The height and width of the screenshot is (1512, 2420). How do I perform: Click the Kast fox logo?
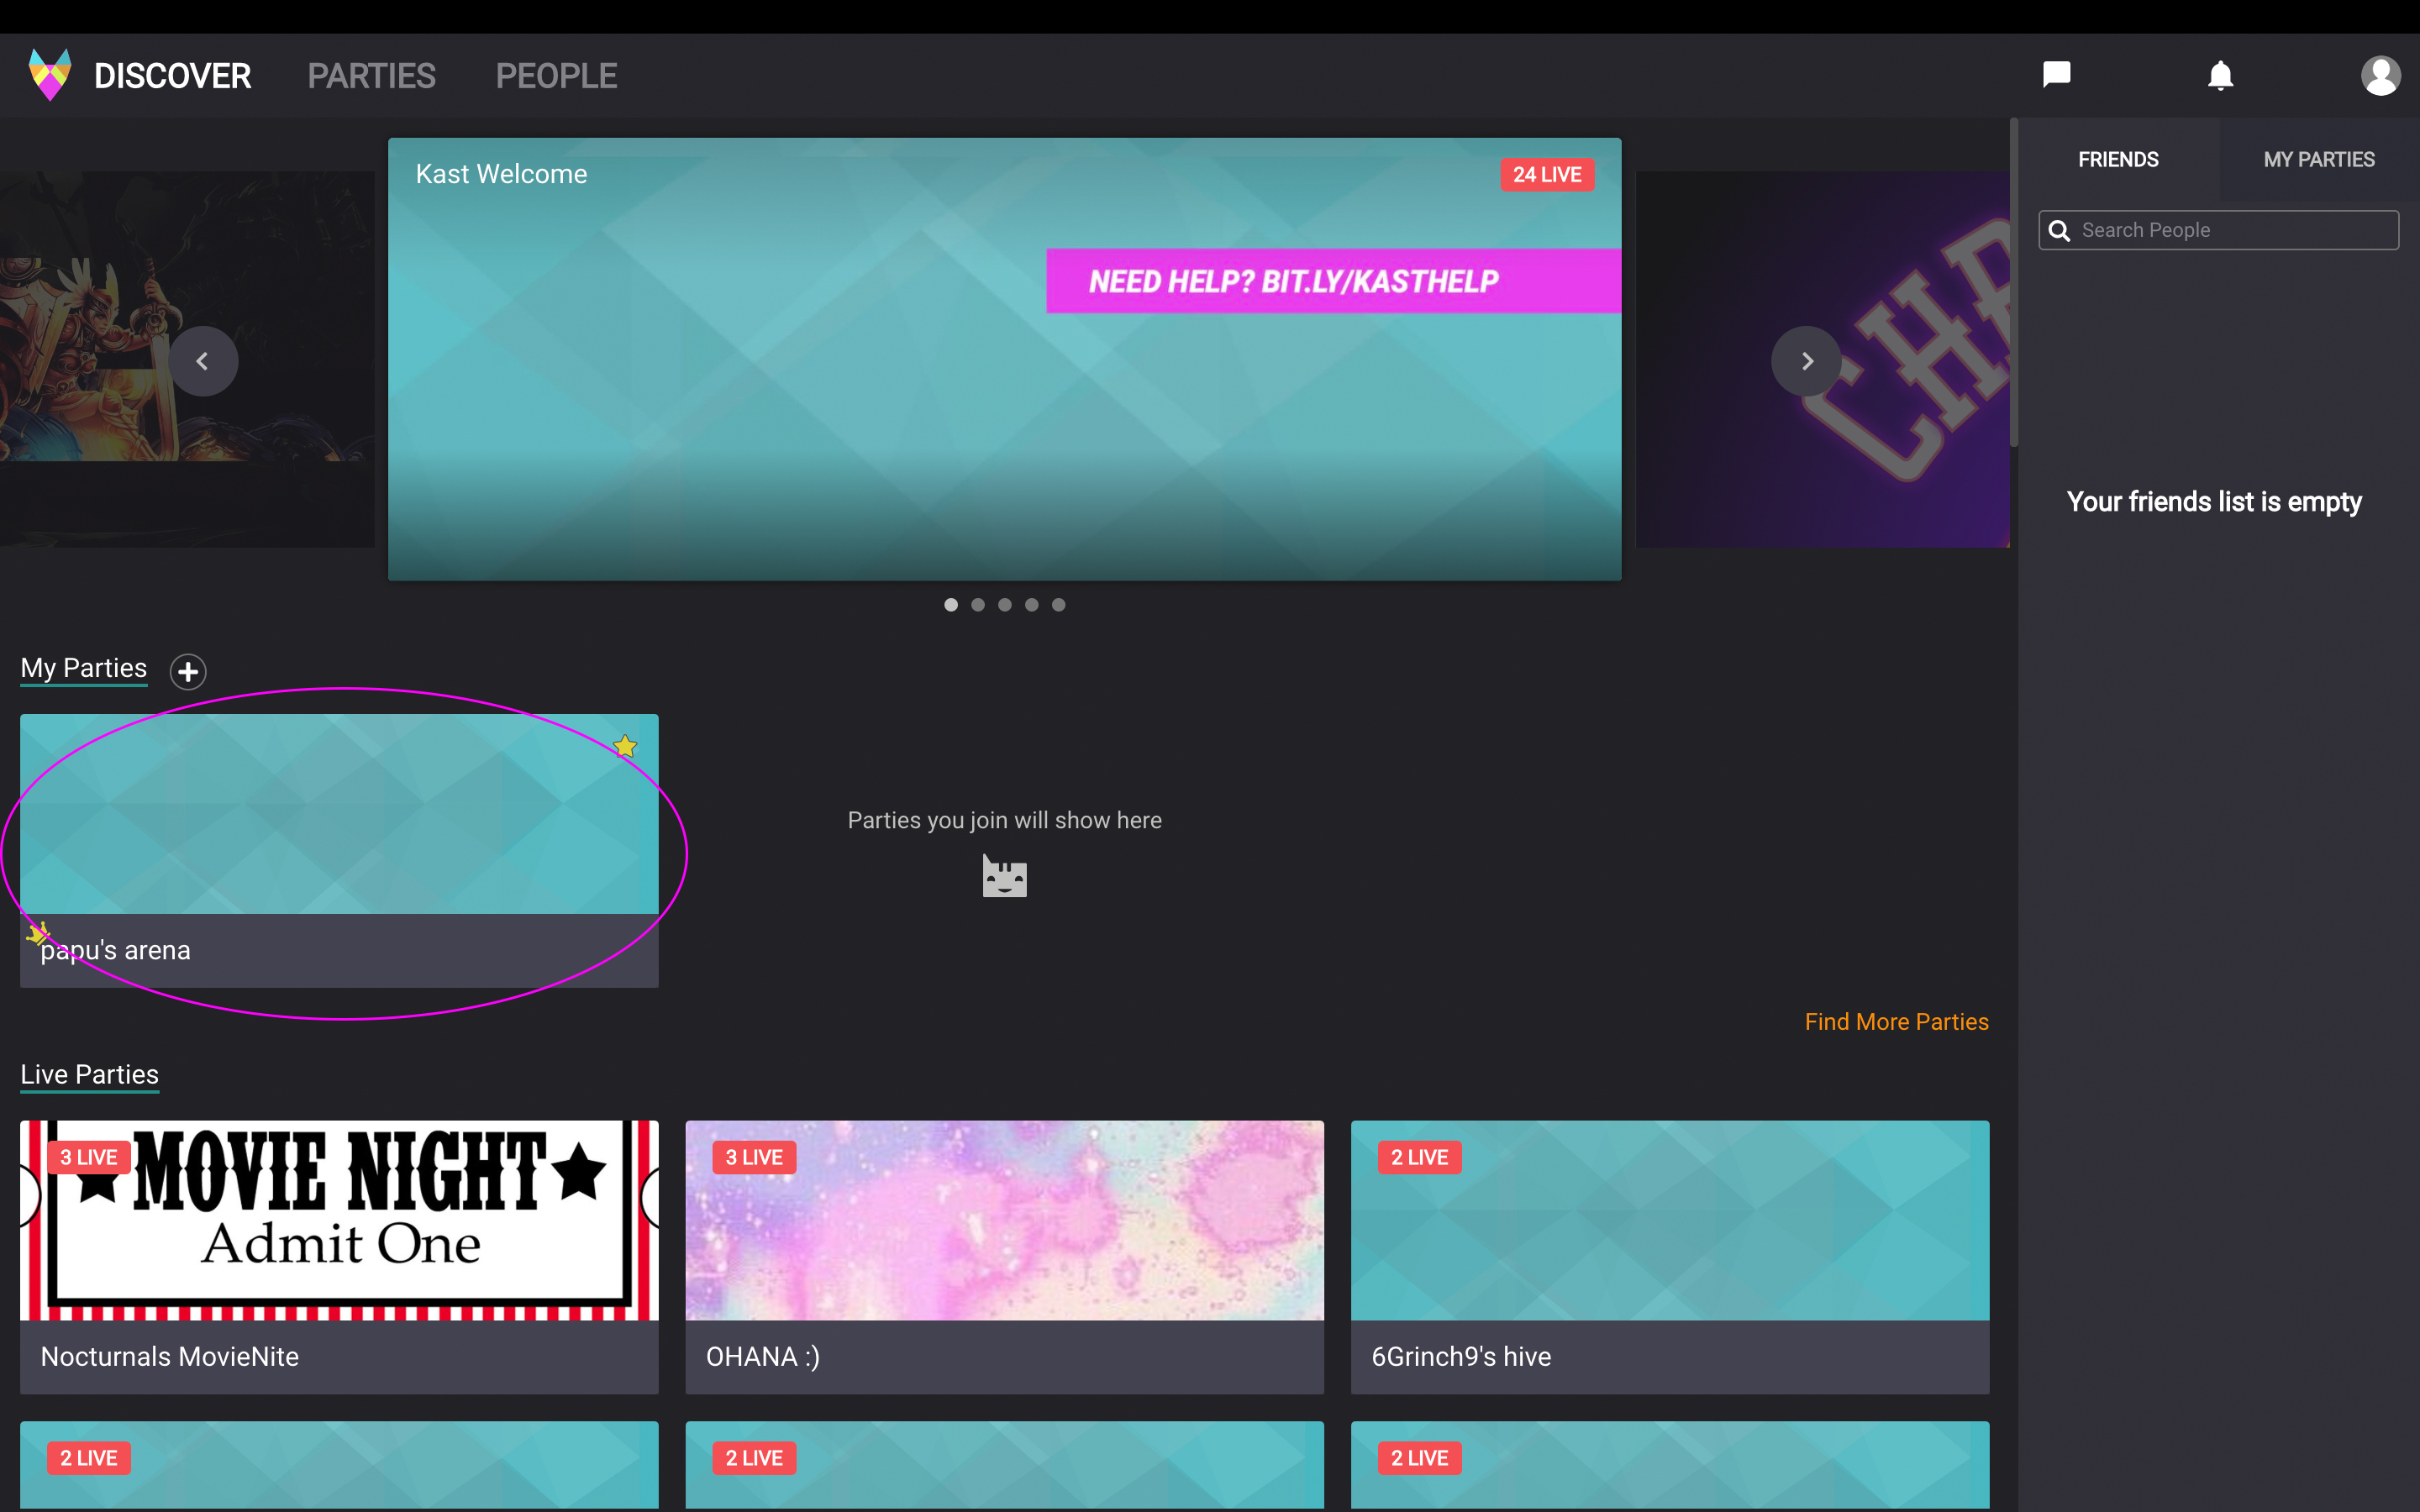[x=50, y=75]
